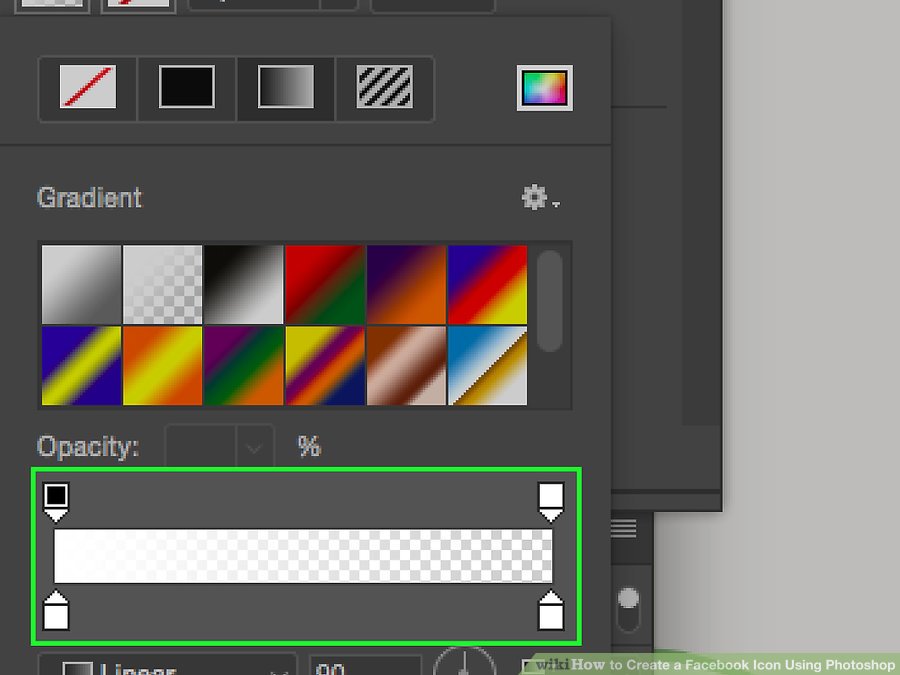Choose the solid color fill type
Screen dimensions: 900x675
point(185,87)
